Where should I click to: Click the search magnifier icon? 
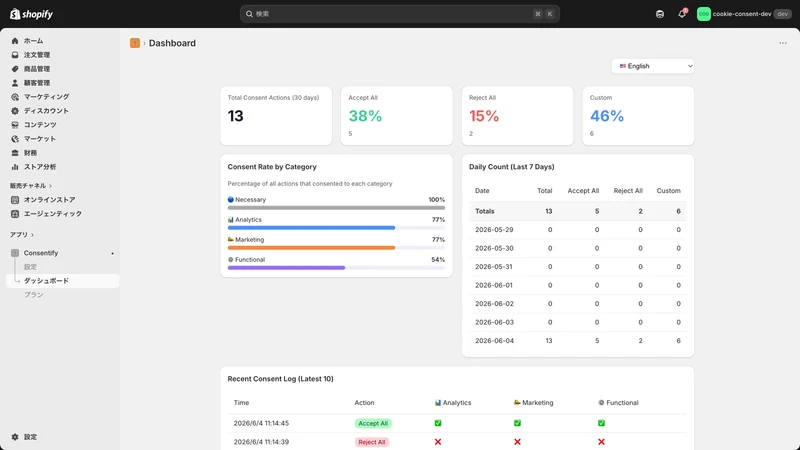(x=249, y=14)
